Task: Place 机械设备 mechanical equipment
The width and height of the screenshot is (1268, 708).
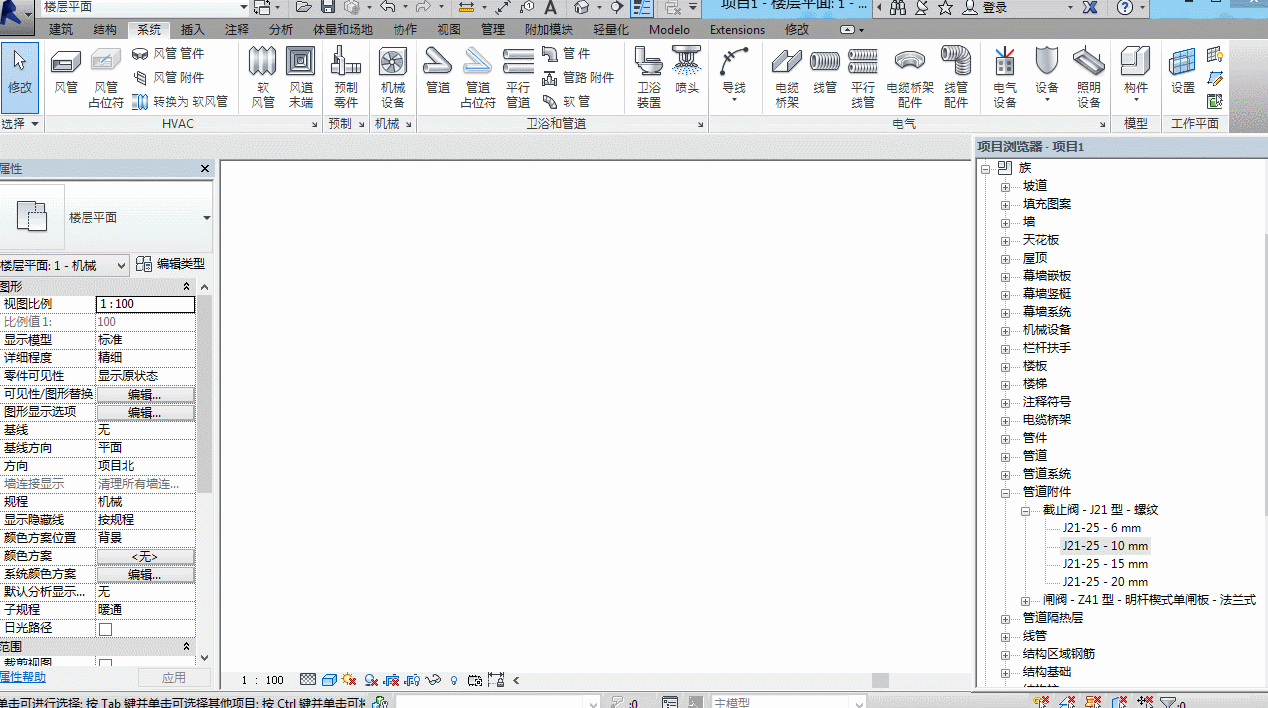Action: [x=393, y=77]
